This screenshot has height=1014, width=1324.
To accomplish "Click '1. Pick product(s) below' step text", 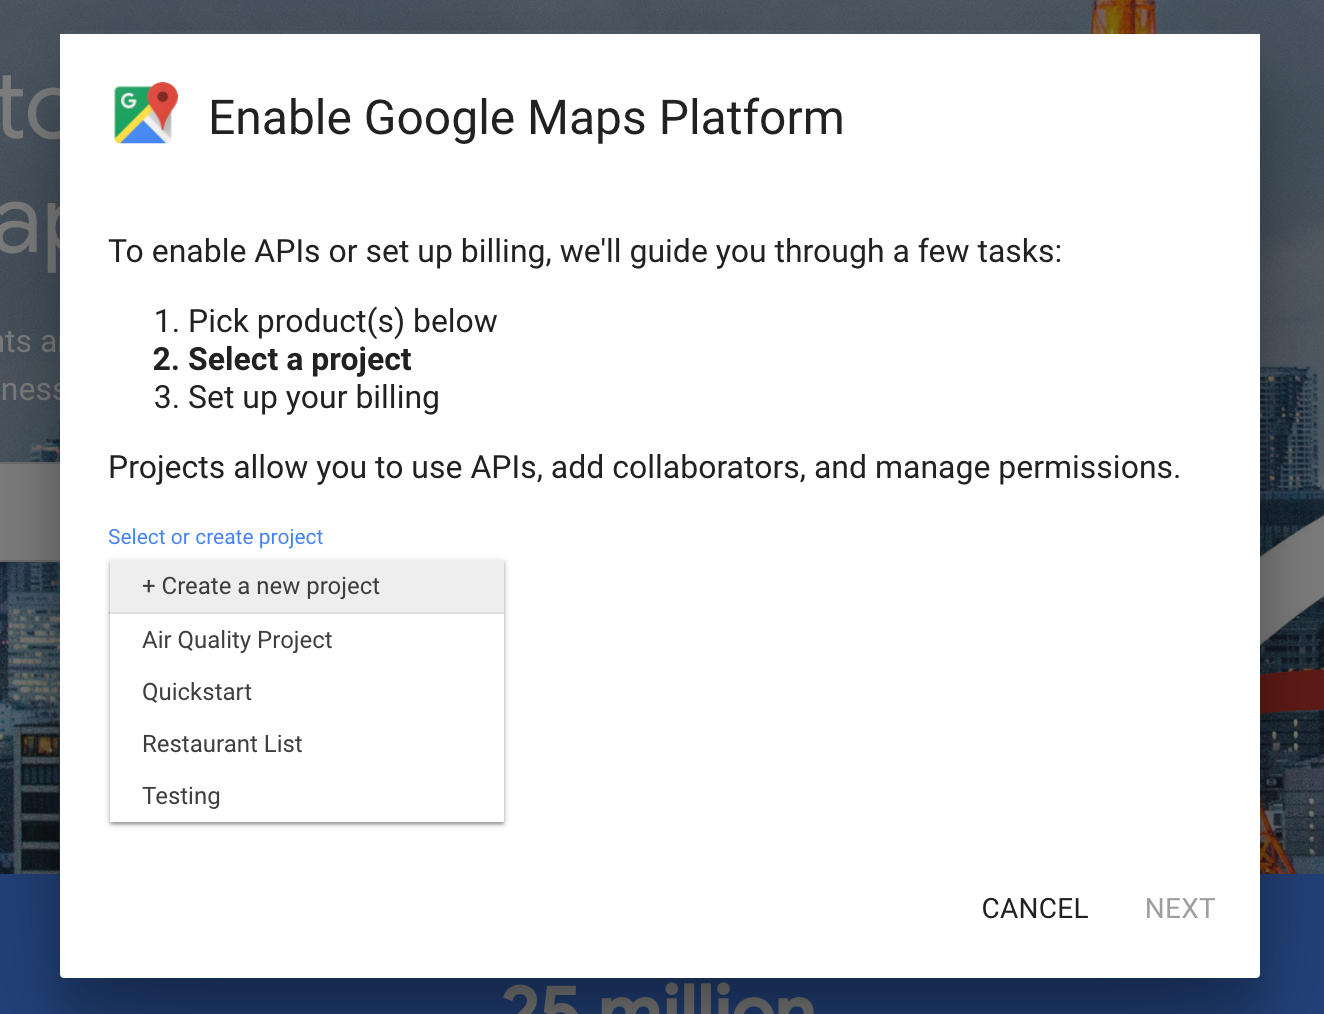I will pyautogui.click(x=325, y=321).
